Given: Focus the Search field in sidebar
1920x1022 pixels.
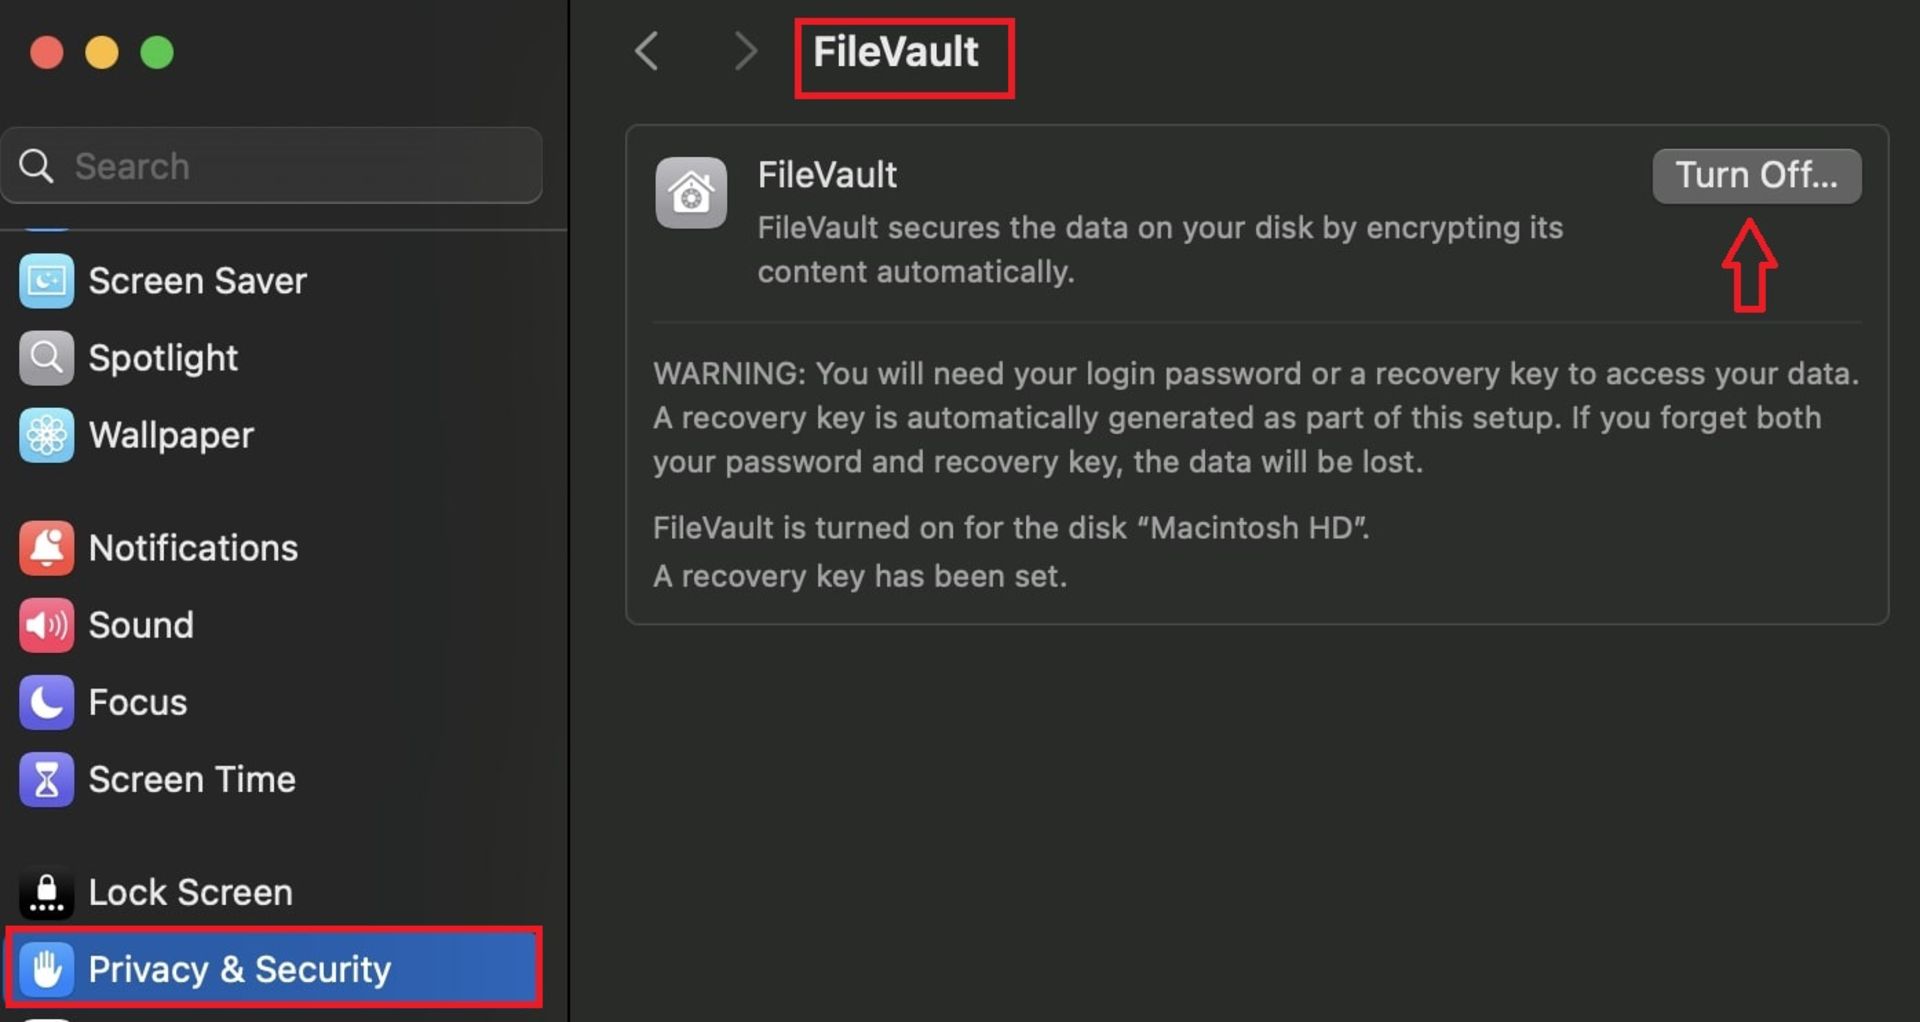Looking at the screenshot, I should coord(272,166).
